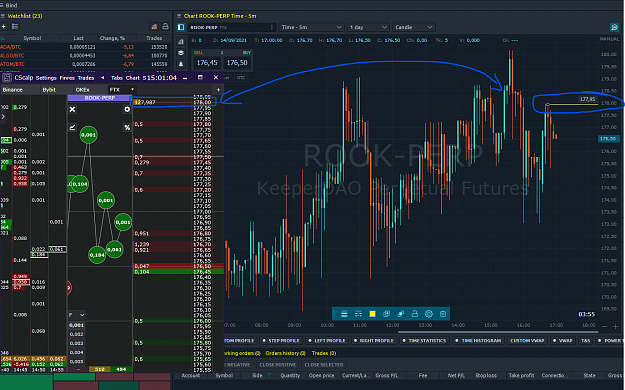The width and height of the screenshot is (625, 390).
Task: Click the SELL 176,45 price button
Action: 207,63
